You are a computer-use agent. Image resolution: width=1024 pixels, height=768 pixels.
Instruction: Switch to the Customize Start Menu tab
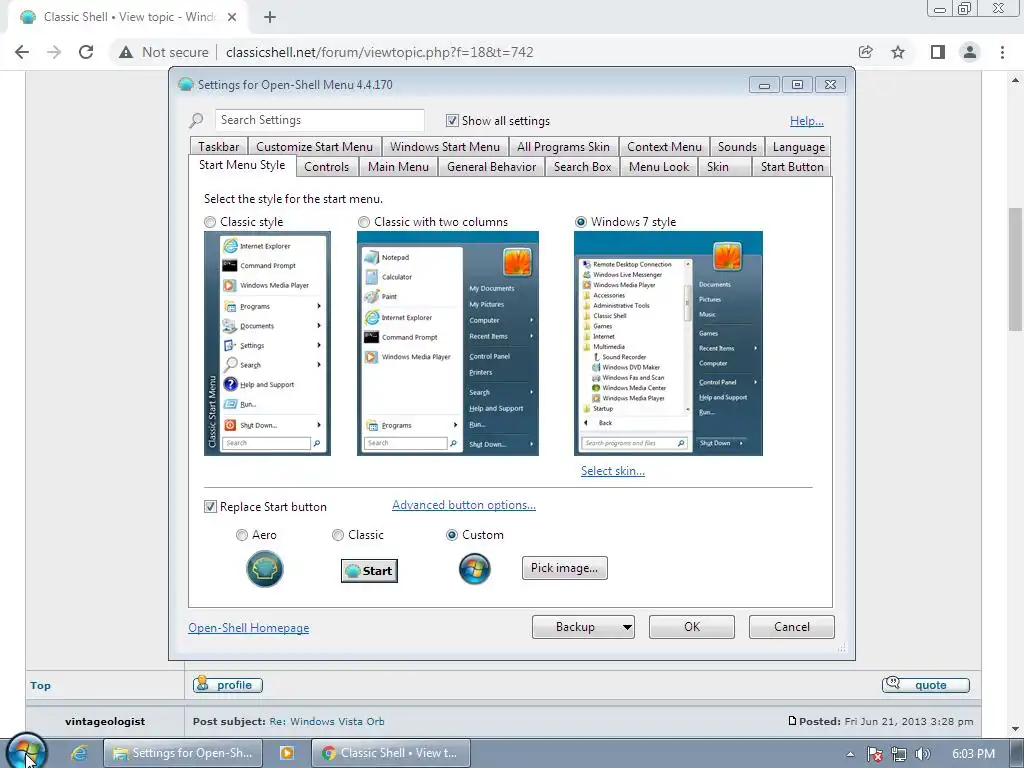pyautogui.click(x=314, y=147)
